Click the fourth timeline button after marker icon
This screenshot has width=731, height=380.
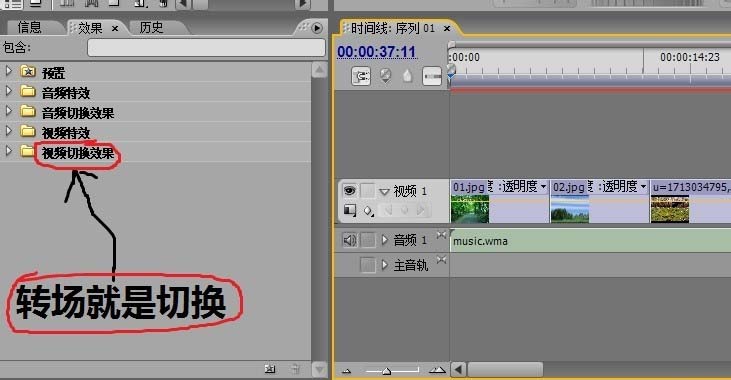[x=432, y=76]
